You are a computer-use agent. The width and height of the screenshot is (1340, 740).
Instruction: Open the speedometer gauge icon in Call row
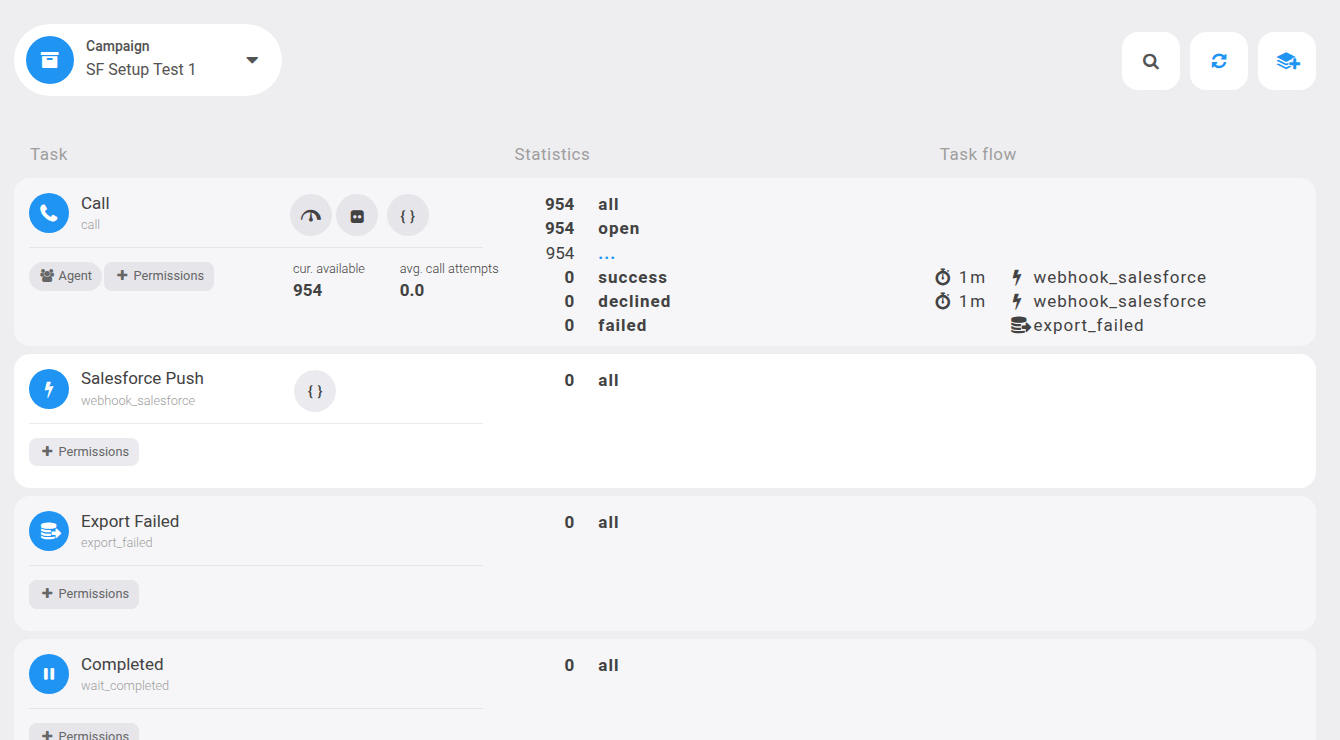[311, 215]
